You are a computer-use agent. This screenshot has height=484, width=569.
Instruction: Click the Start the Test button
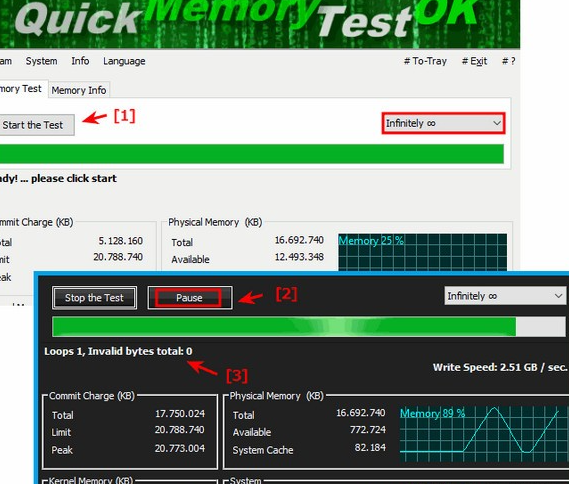point(35,125)
